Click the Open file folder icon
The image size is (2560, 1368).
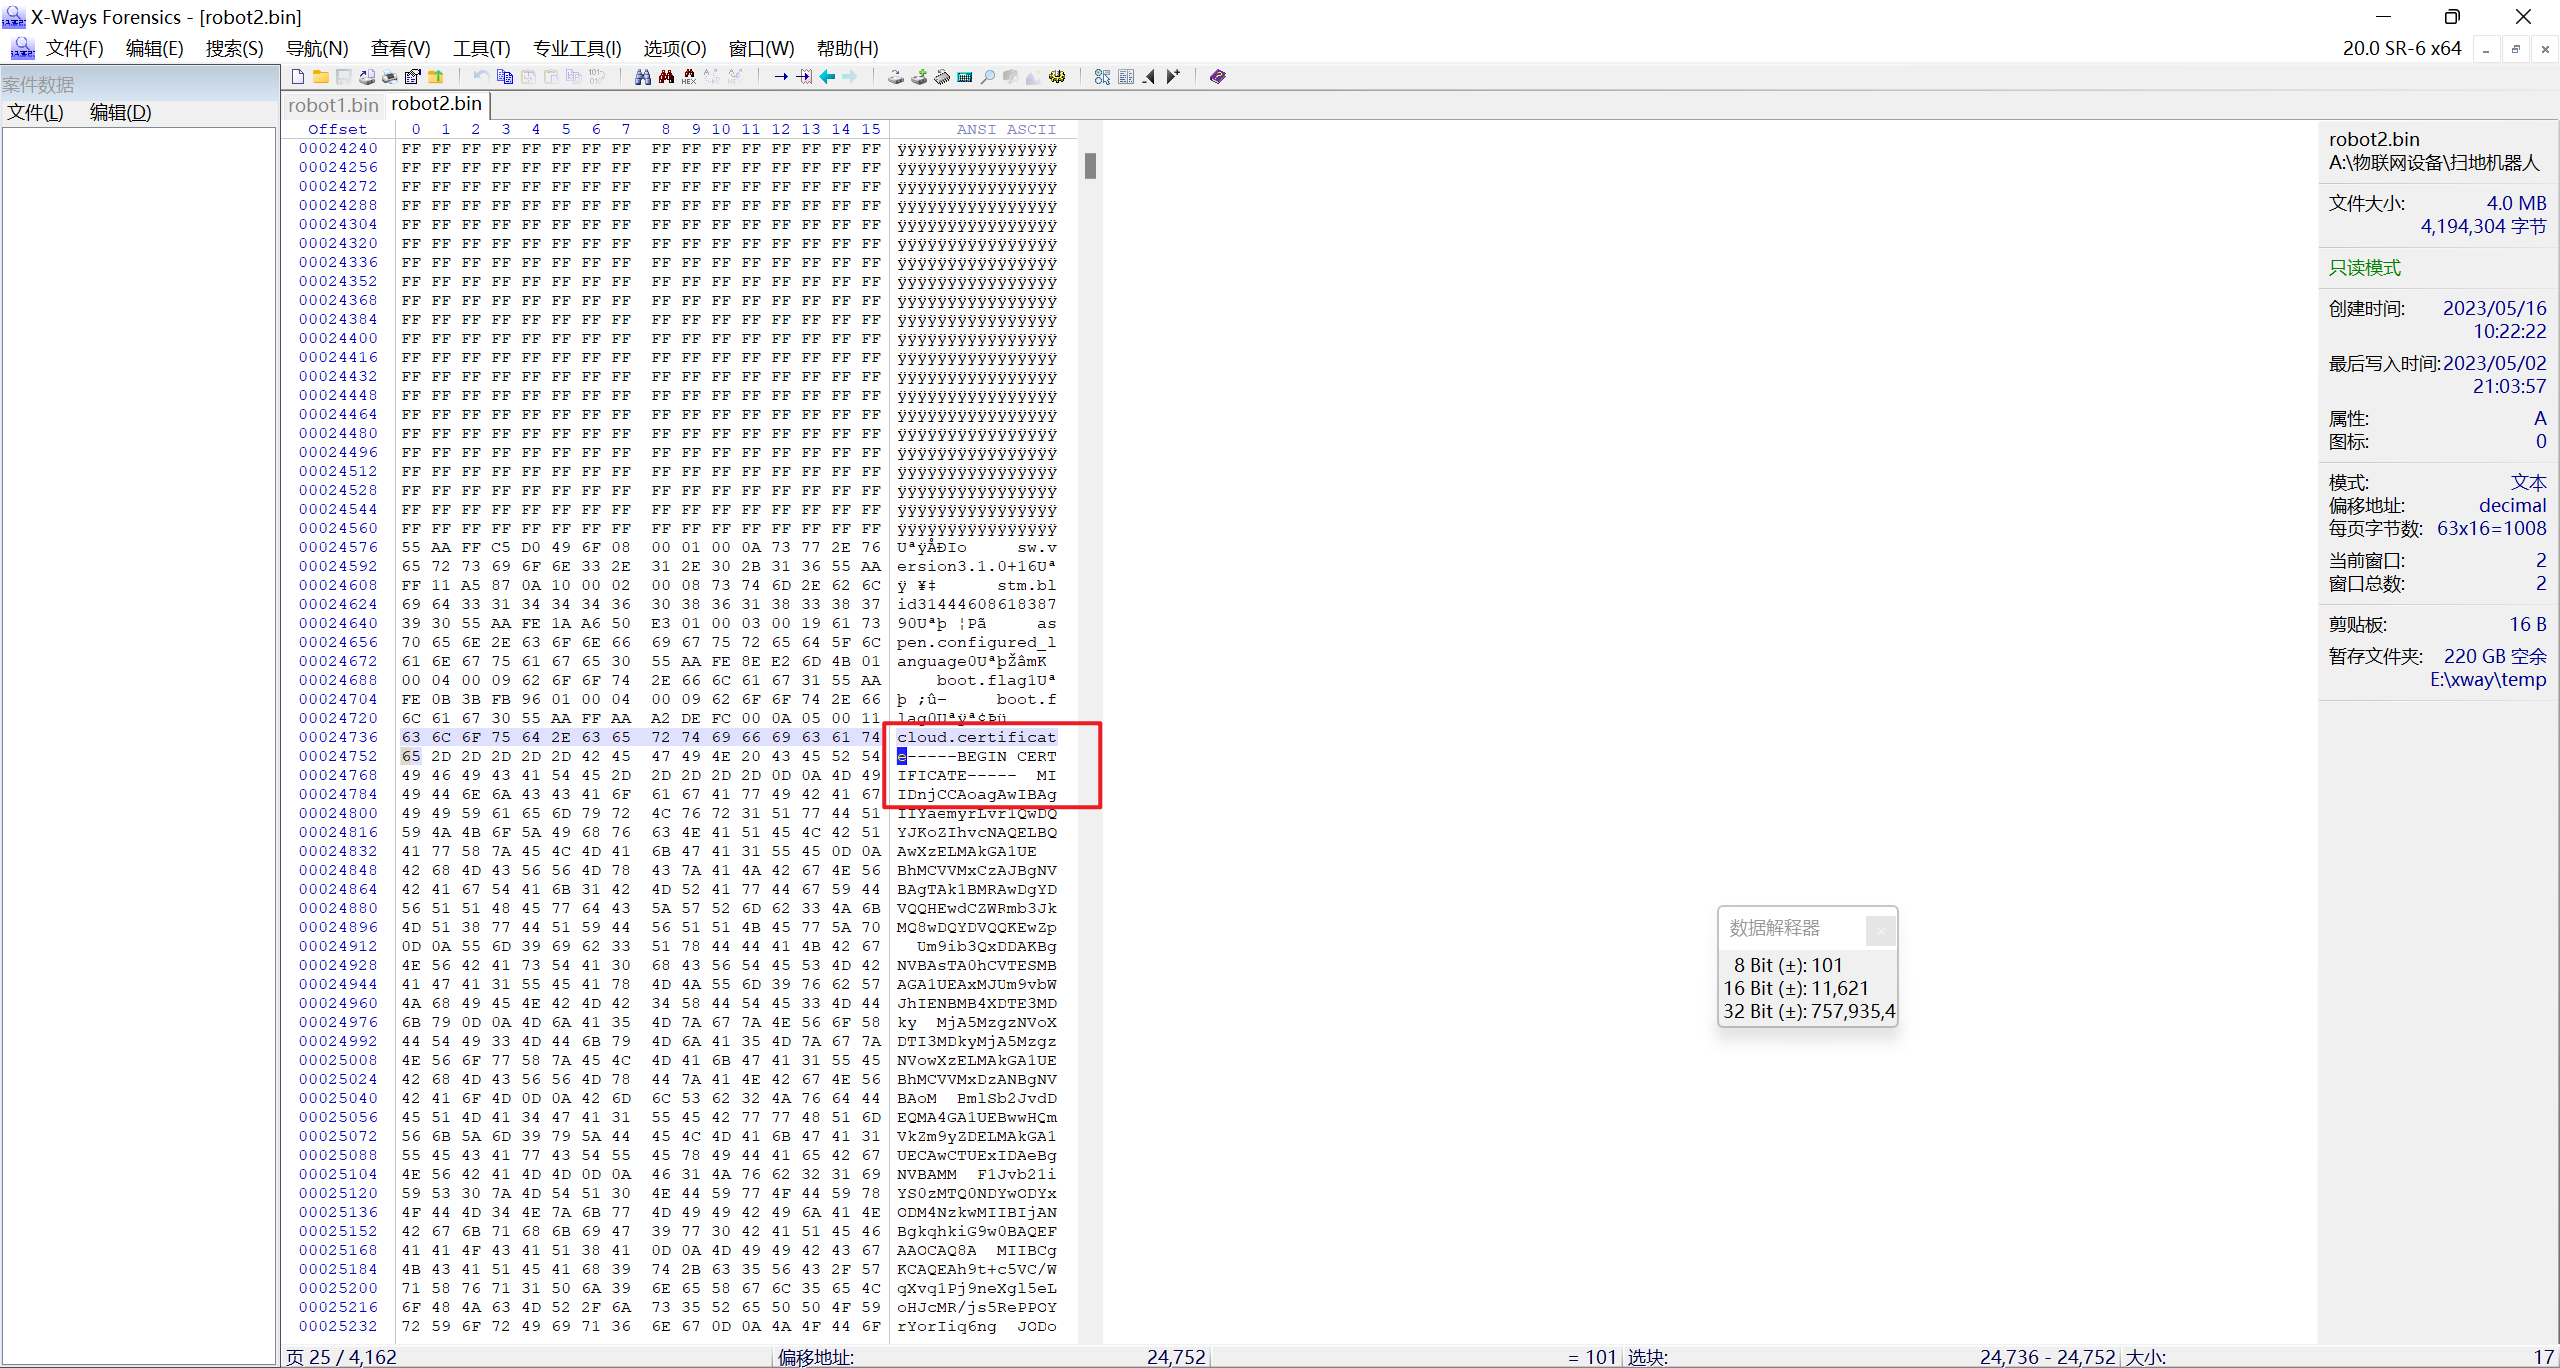tap(321, 77)
